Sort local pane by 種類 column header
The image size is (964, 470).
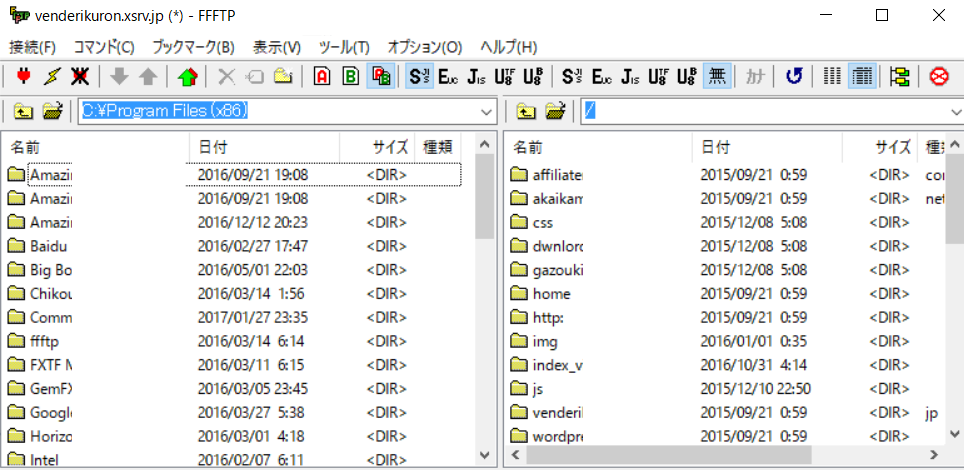click(437, 146)
